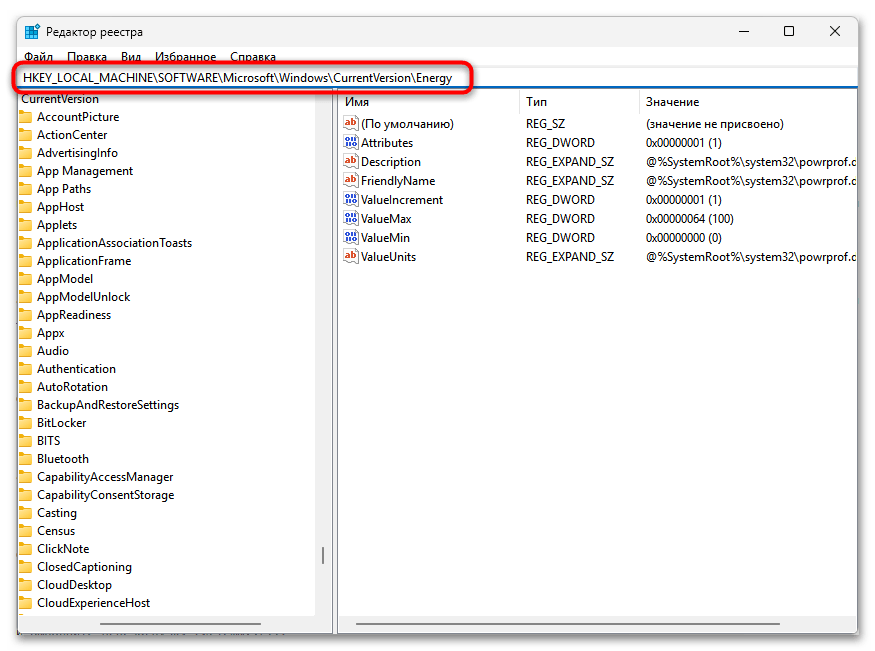875x651 pixels.
Task: Sort values by the Тип column header
Action: [579, 102]
